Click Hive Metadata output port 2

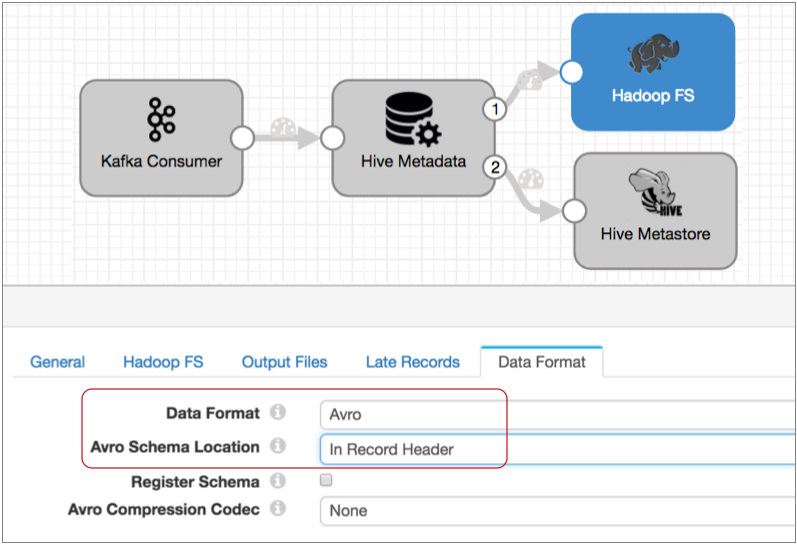click(x=492, y=166)
